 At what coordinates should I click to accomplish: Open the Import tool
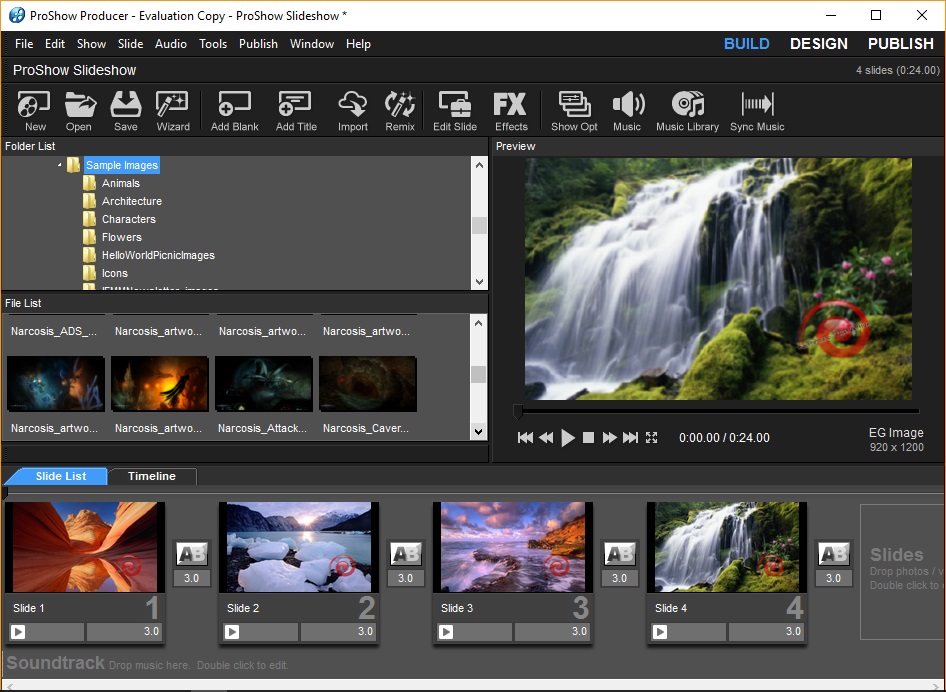point(352,110)
